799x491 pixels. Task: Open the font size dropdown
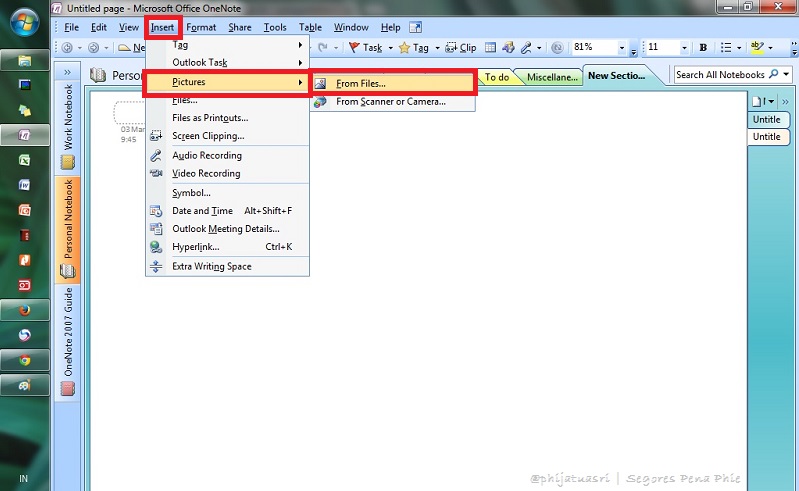[x=684, y=48]
